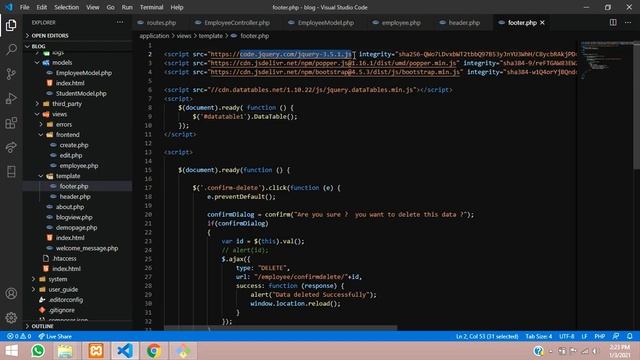Expand the Open Editors section
Viewport: 640px width, 360px height.
tap(50, 36)
